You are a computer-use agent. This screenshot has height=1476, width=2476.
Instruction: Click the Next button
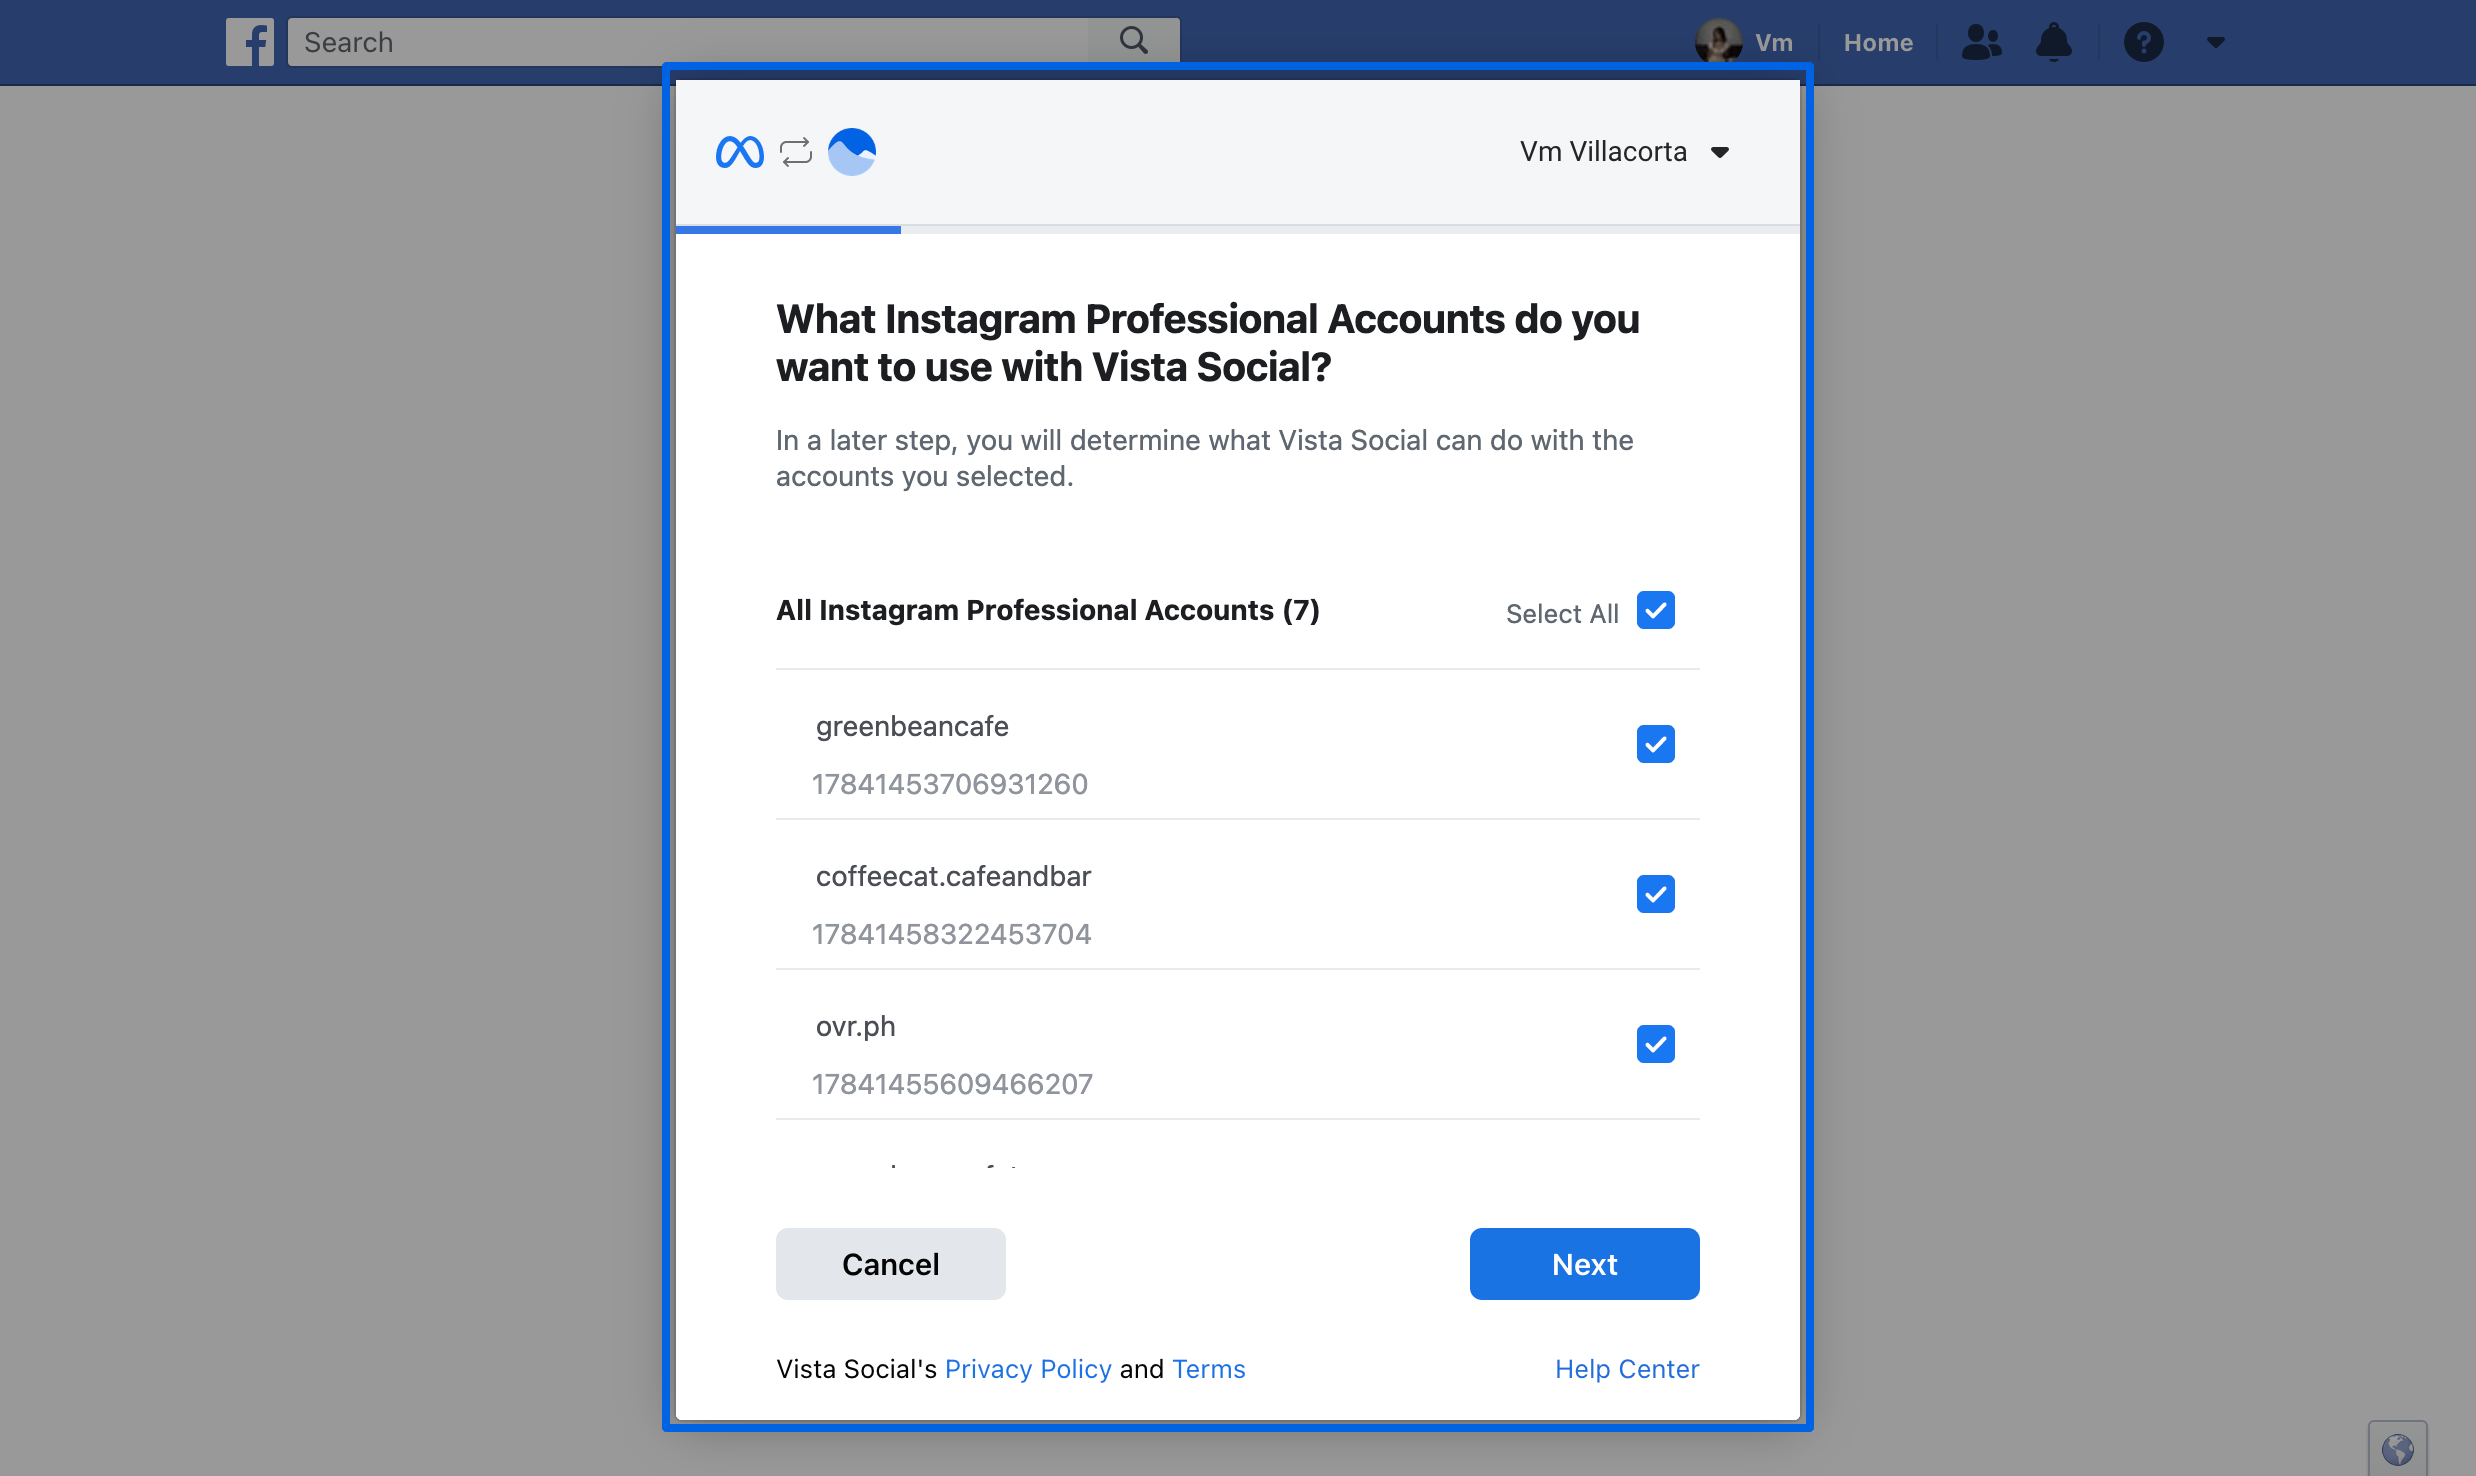point(1585,1263)
